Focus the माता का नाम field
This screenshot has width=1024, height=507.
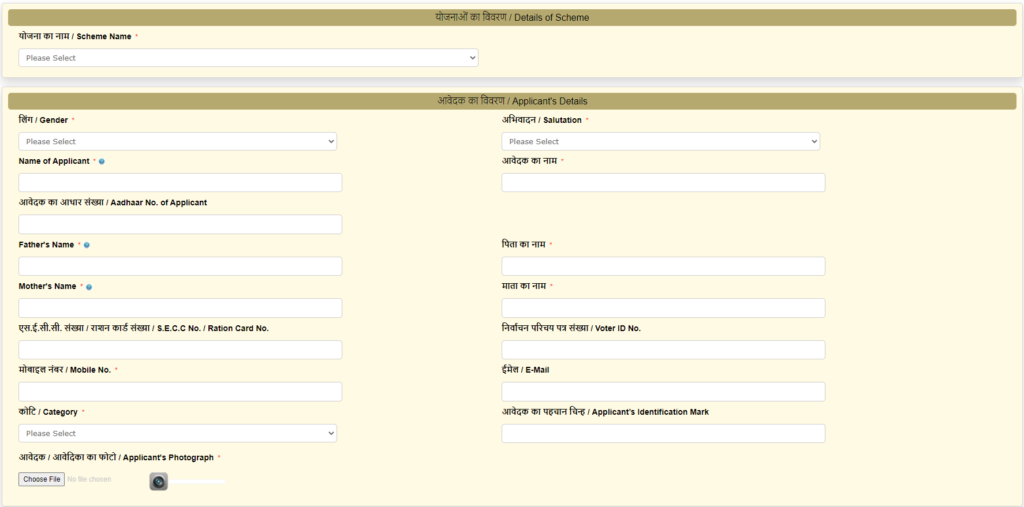pyautogui.click(x=664, y=308)
